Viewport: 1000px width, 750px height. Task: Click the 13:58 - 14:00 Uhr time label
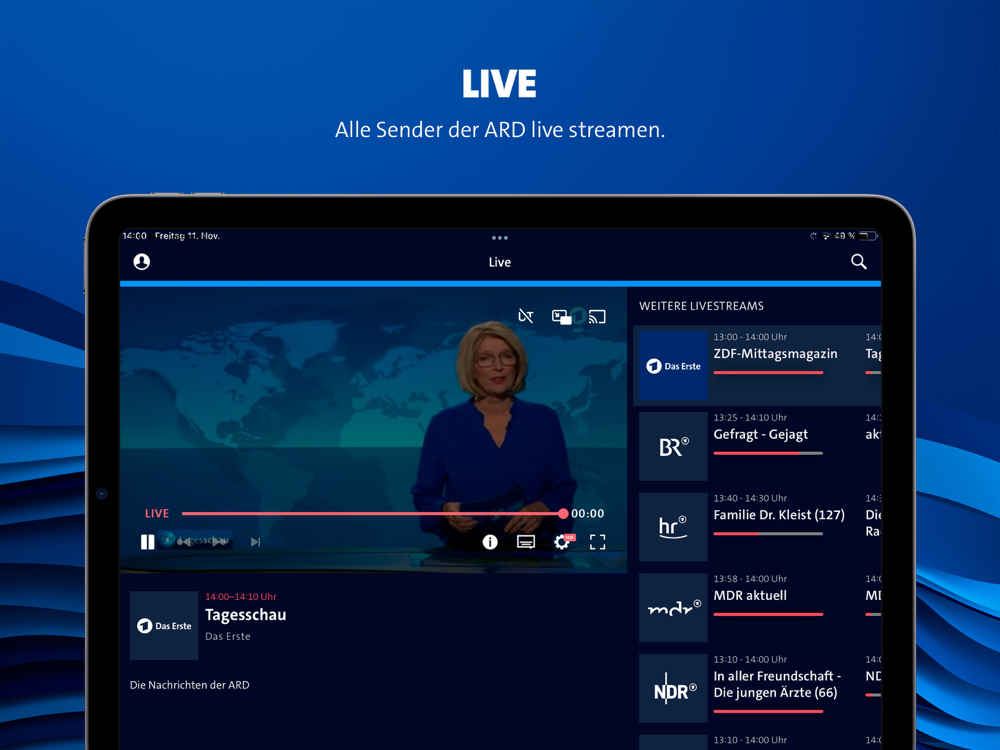[x=750, y=578]
